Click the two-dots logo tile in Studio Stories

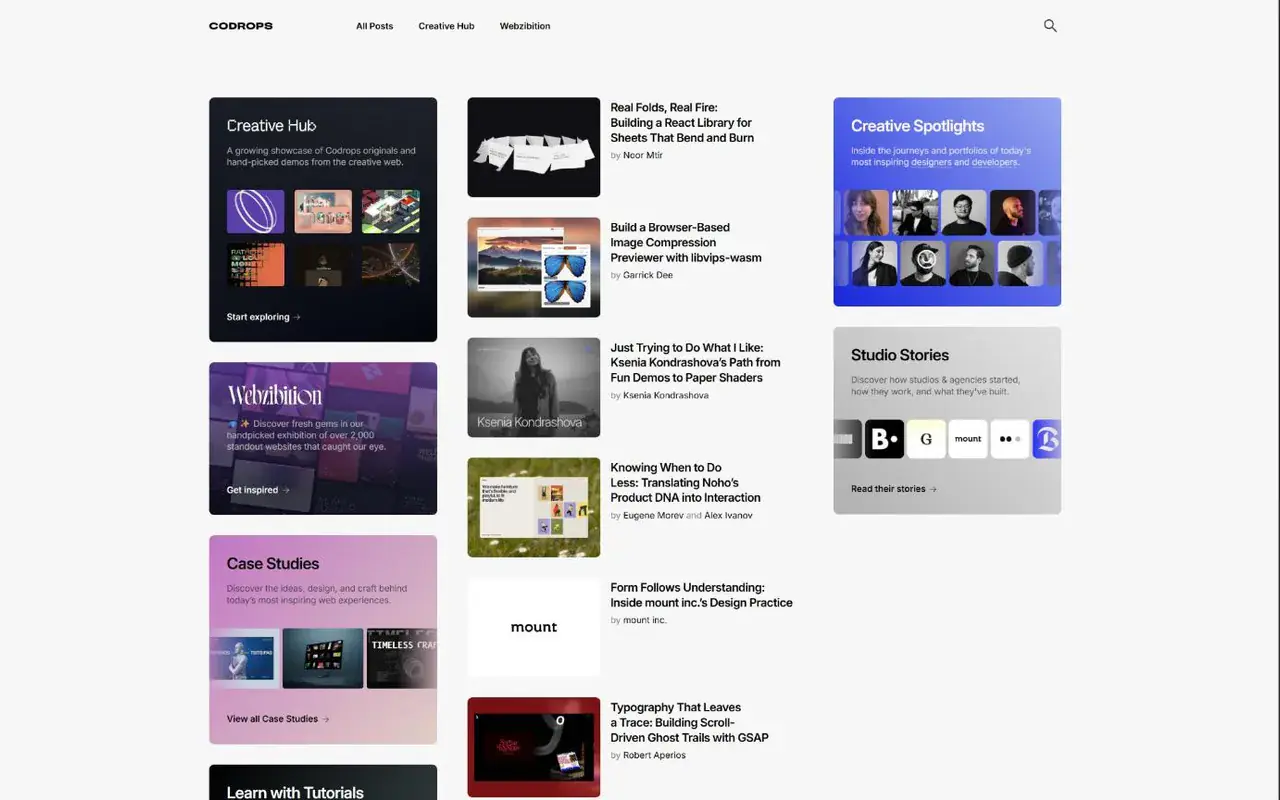click(x=1010, y=439)
